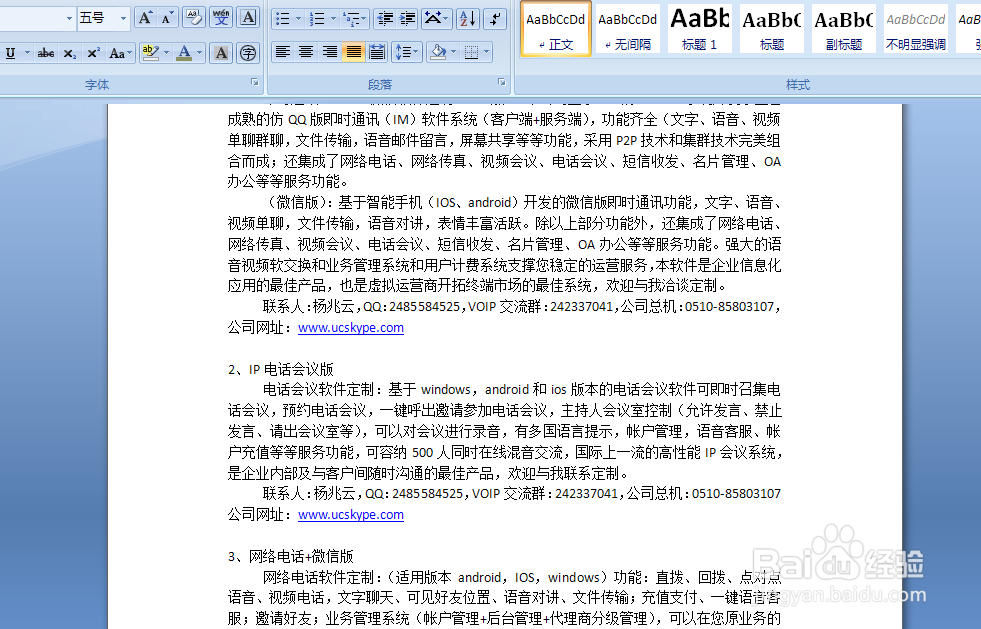Click the heading "3、网络电话+微信版"
Image resolution: width=981 pixels, height=629 pixels.
click(x=290, y=556)
